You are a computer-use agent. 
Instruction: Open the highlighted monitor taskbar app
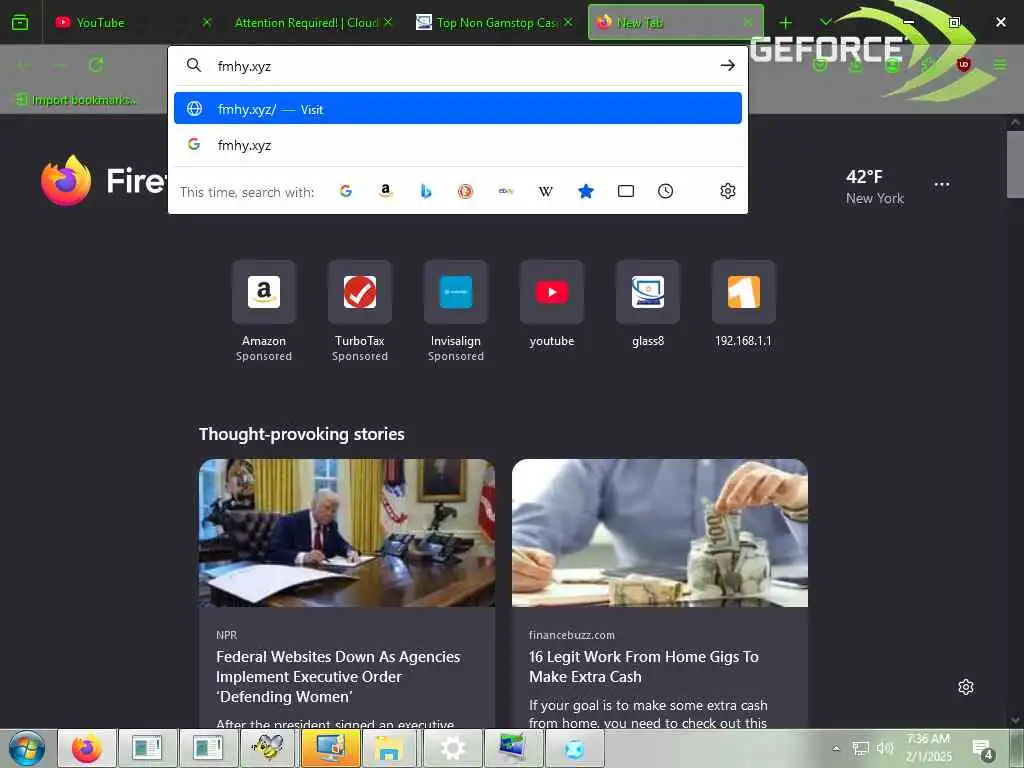(330, 748)
